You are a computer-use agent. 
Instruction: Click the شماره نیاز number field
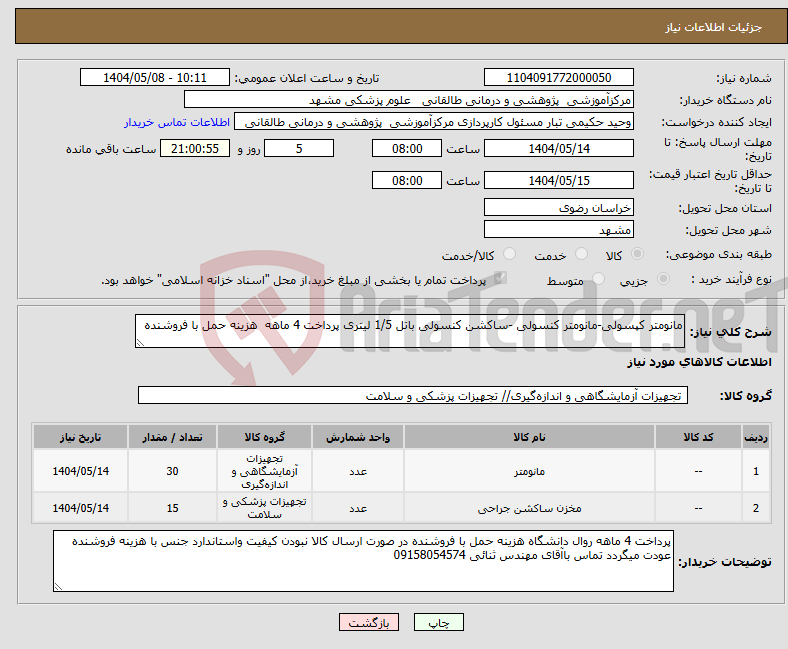coord(558,77)
